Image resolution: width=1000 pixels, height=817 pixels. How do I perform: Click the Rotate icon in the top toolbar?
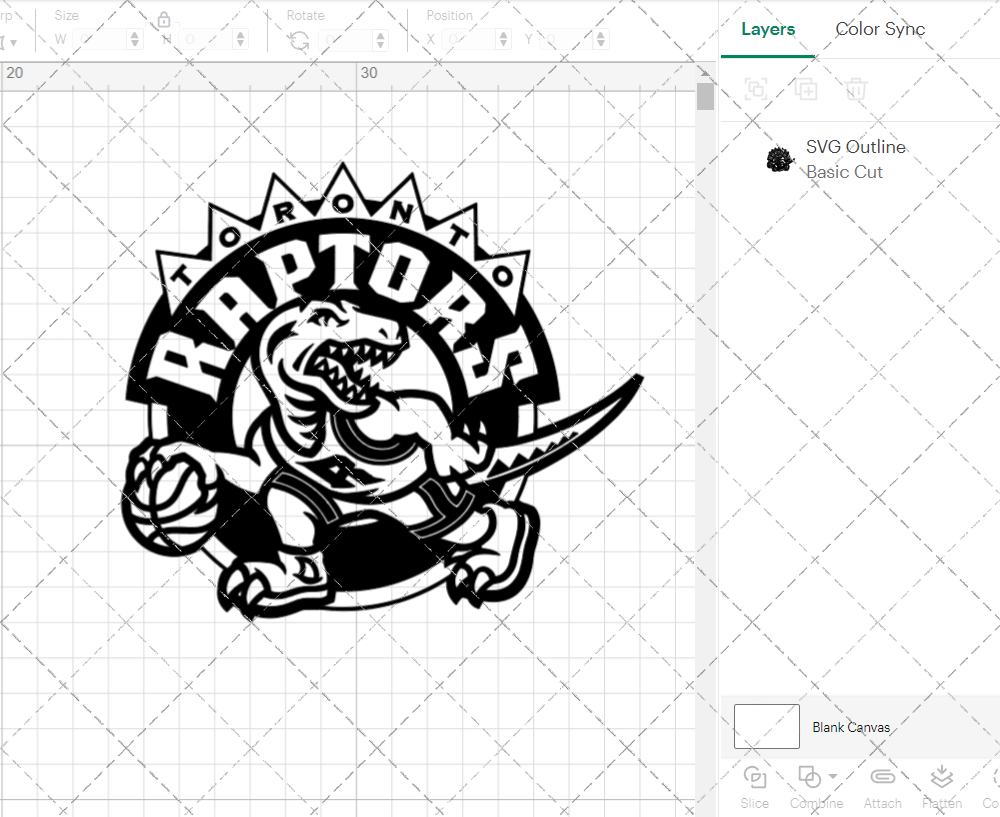point(297,38)
